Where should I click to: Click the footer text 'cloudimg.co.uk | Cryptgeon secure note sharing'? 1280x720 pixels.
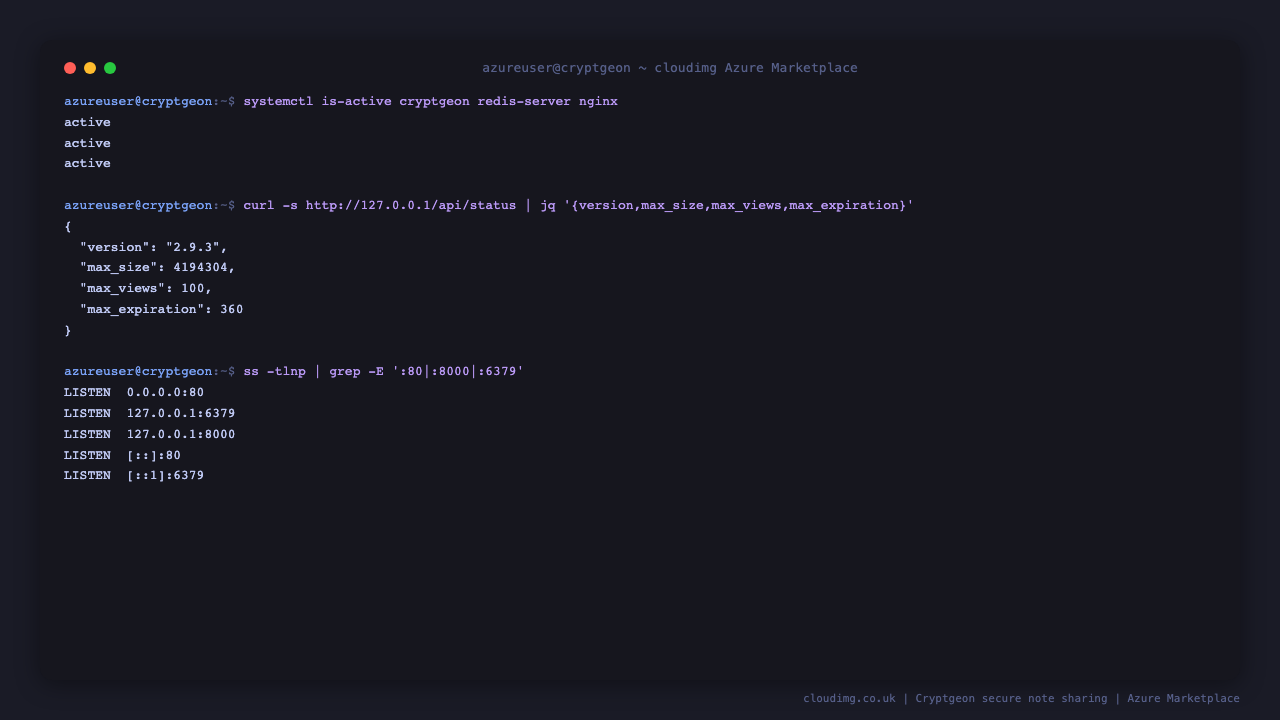tap(955, 699)
